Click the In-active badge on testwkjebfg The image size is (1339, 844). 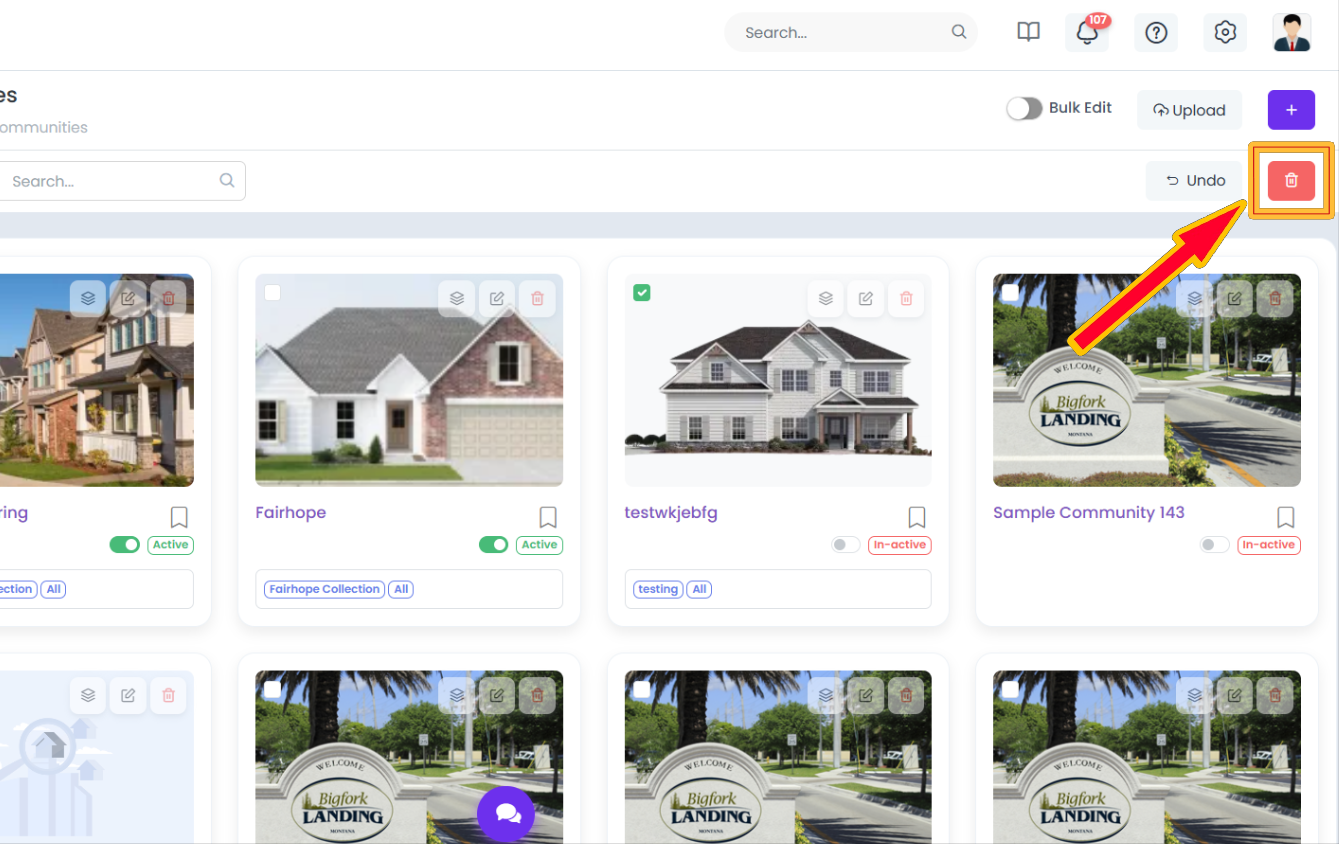point(900,545)
